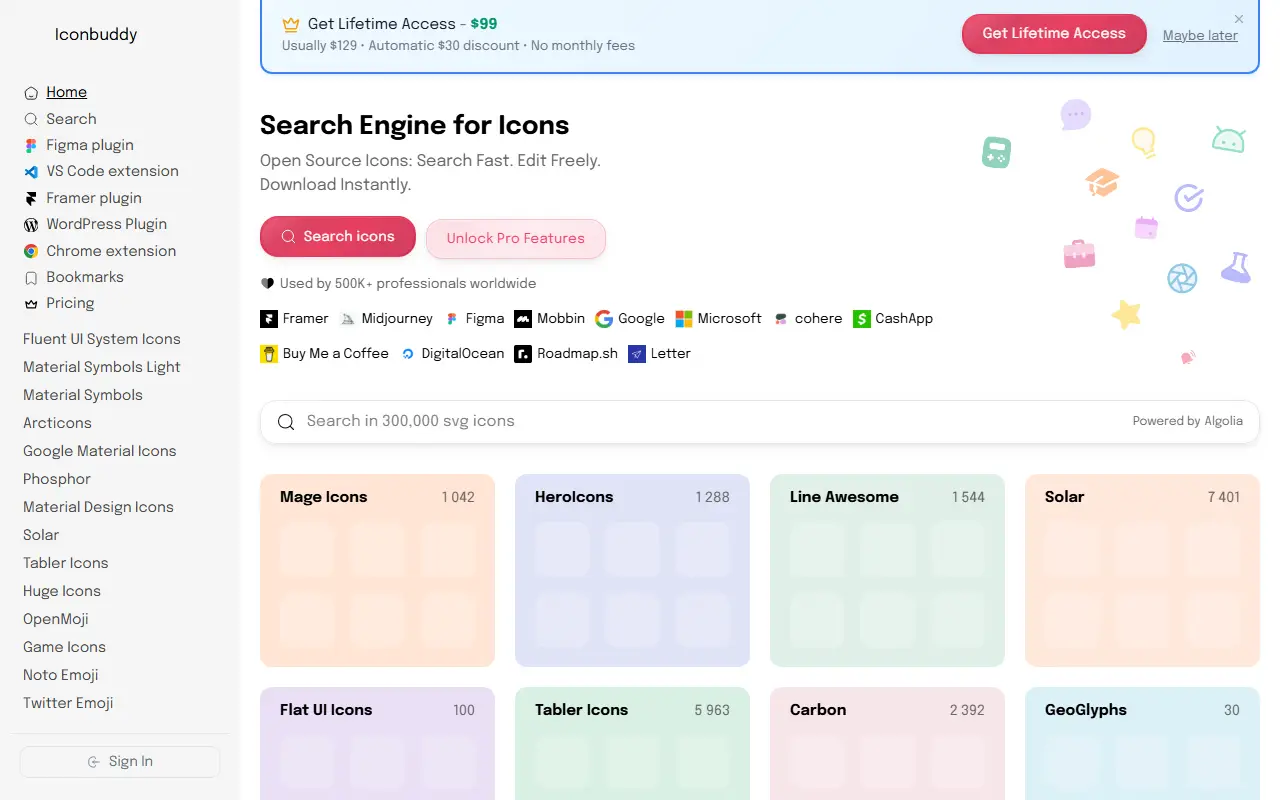Click the Framer company link in users row
The height and width of the screenshot is (800, 1280).
294,319
